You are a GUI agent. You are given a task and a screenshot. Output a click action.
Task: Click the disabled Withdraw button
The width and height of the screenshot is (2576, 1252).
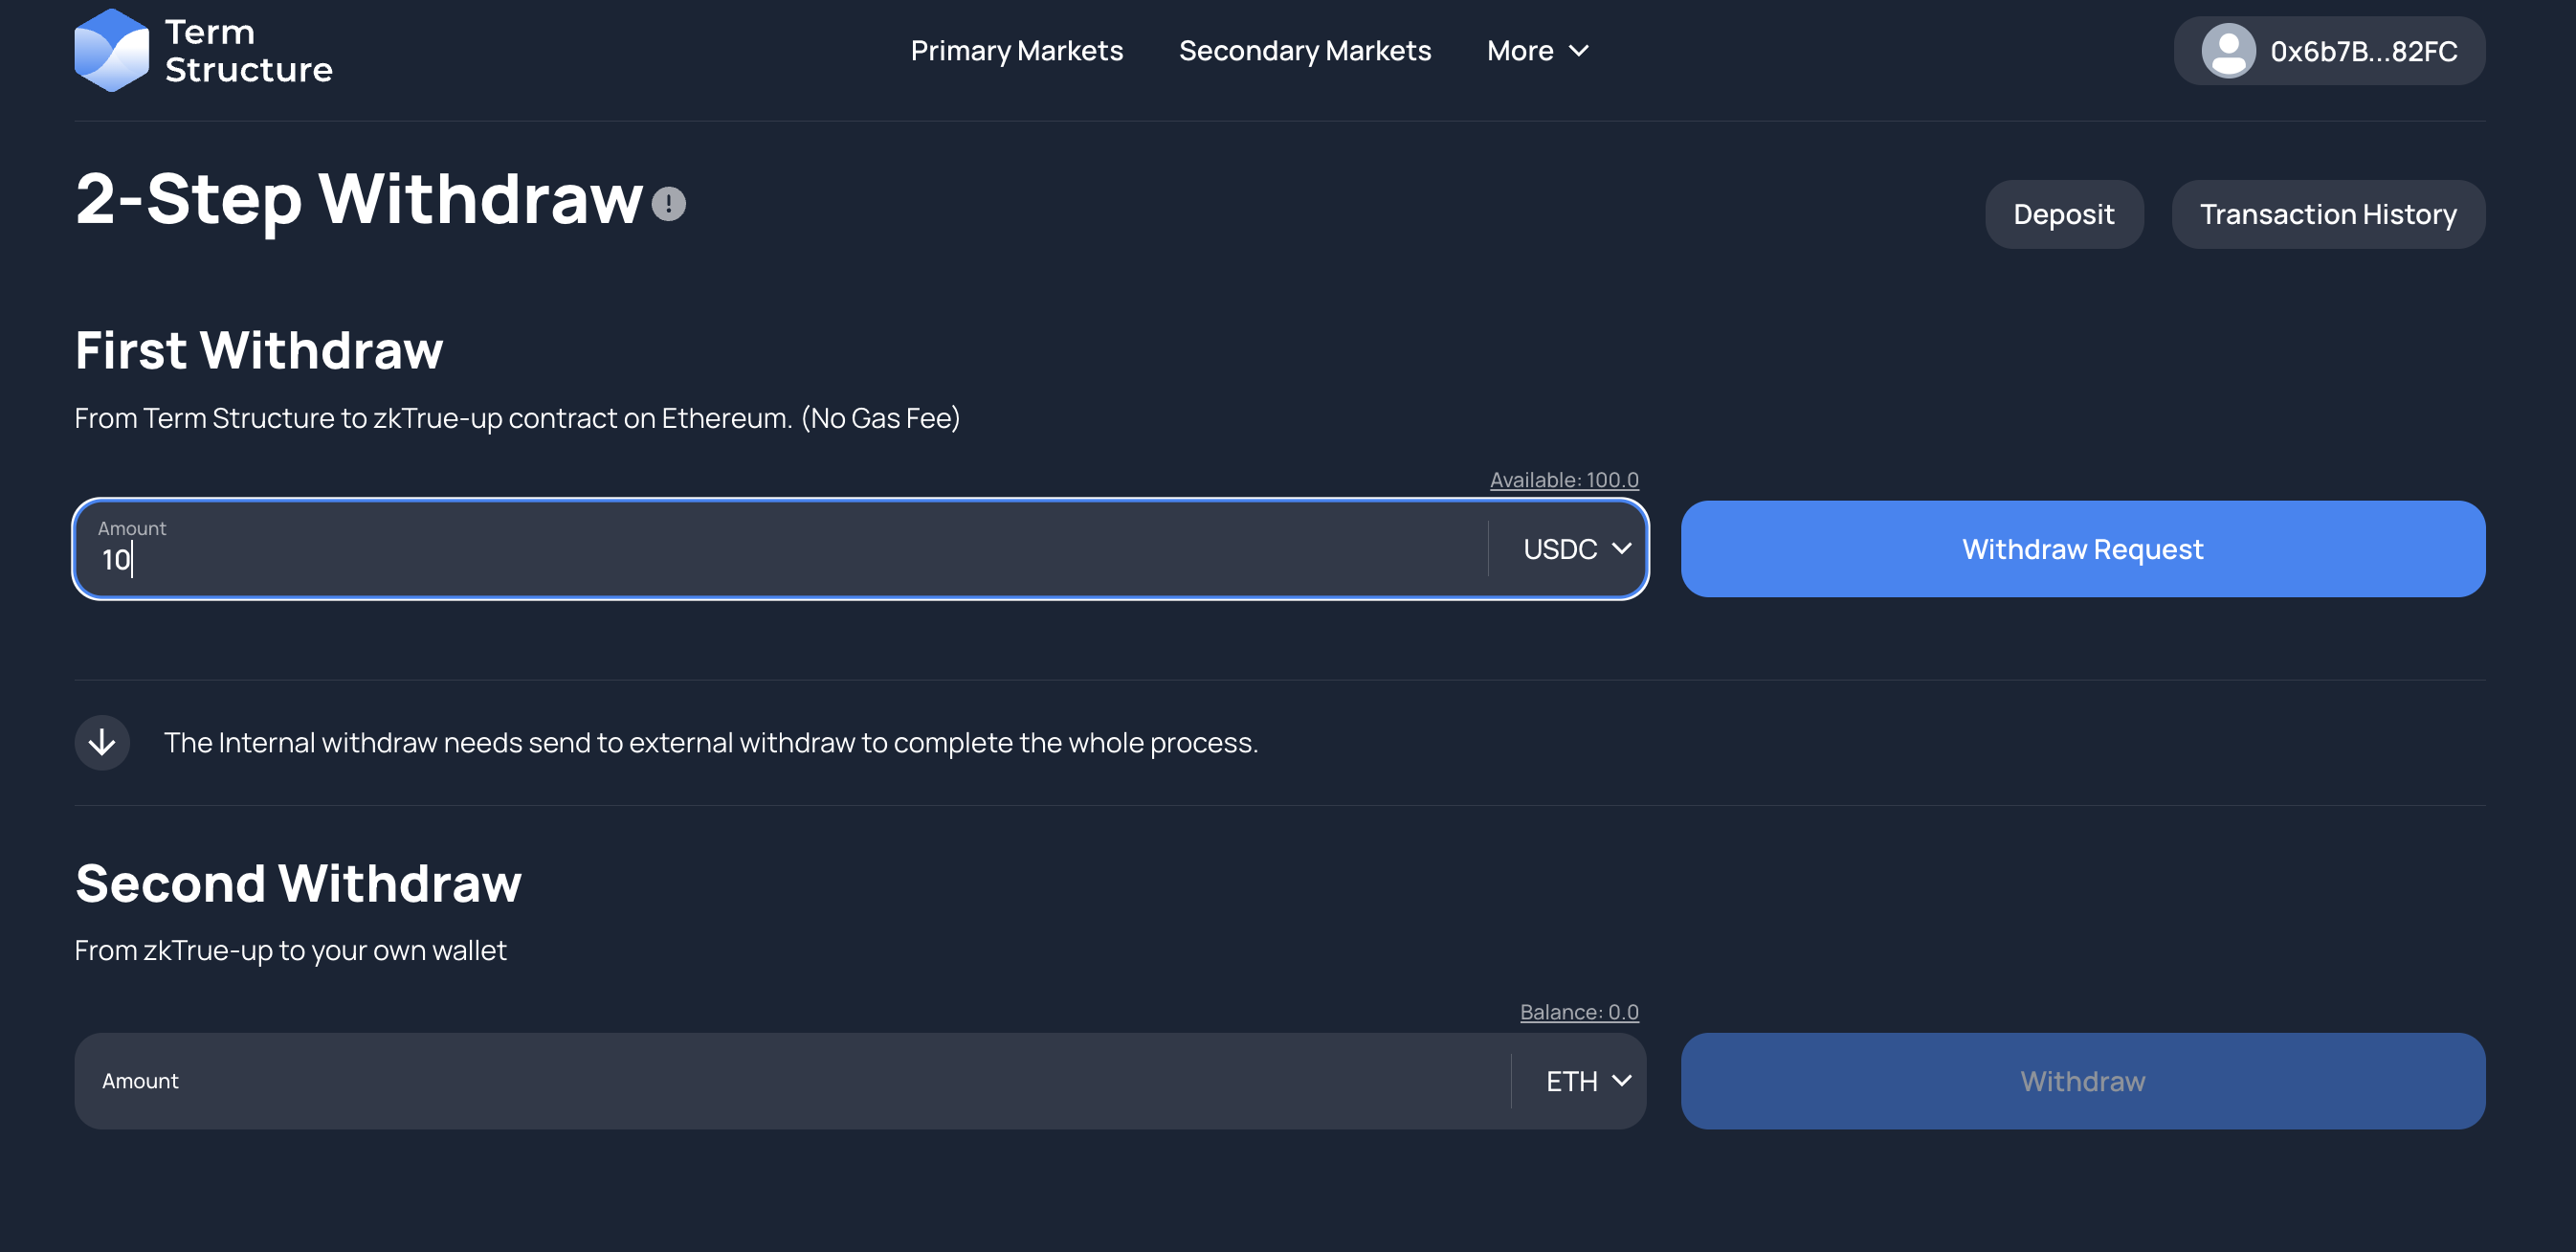2082,1081
